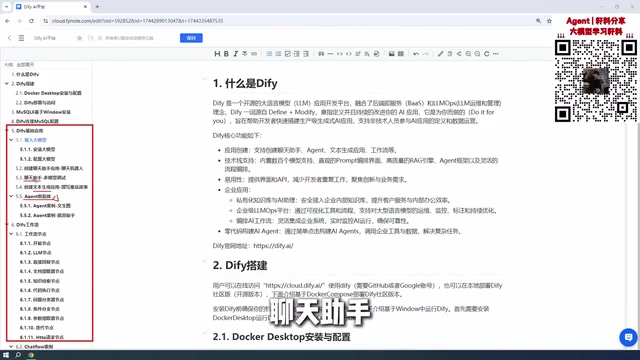Zoom in using magnifier plus icon

468,54
